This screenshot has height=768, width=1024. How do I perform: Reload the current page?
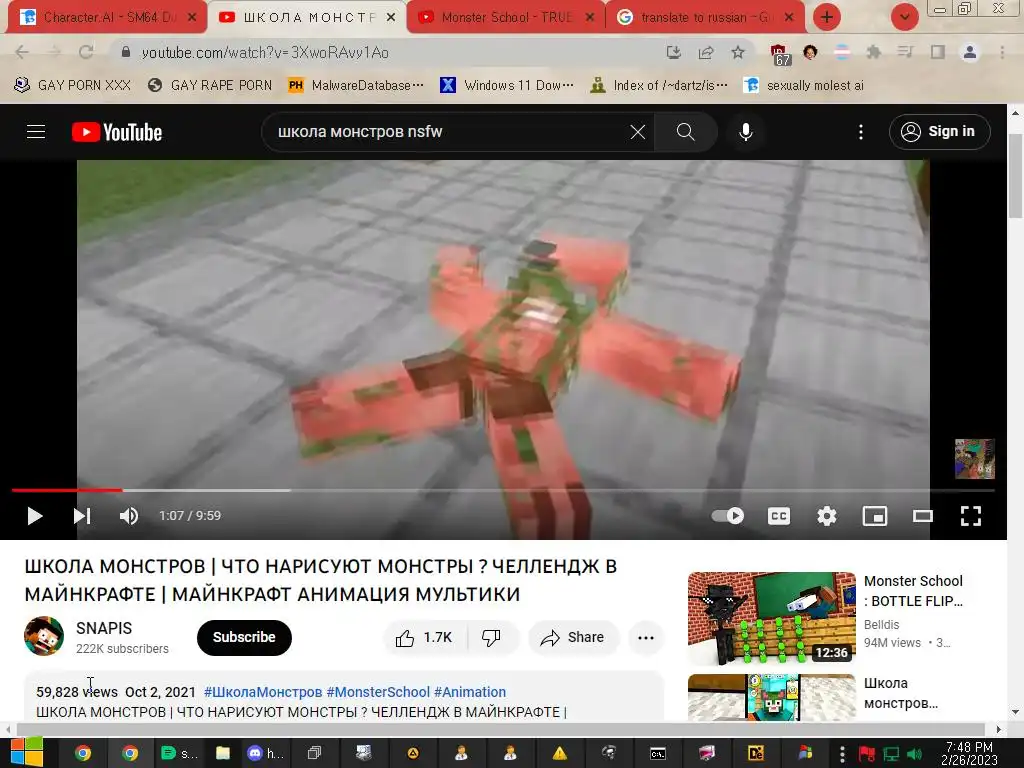(86, 52)
